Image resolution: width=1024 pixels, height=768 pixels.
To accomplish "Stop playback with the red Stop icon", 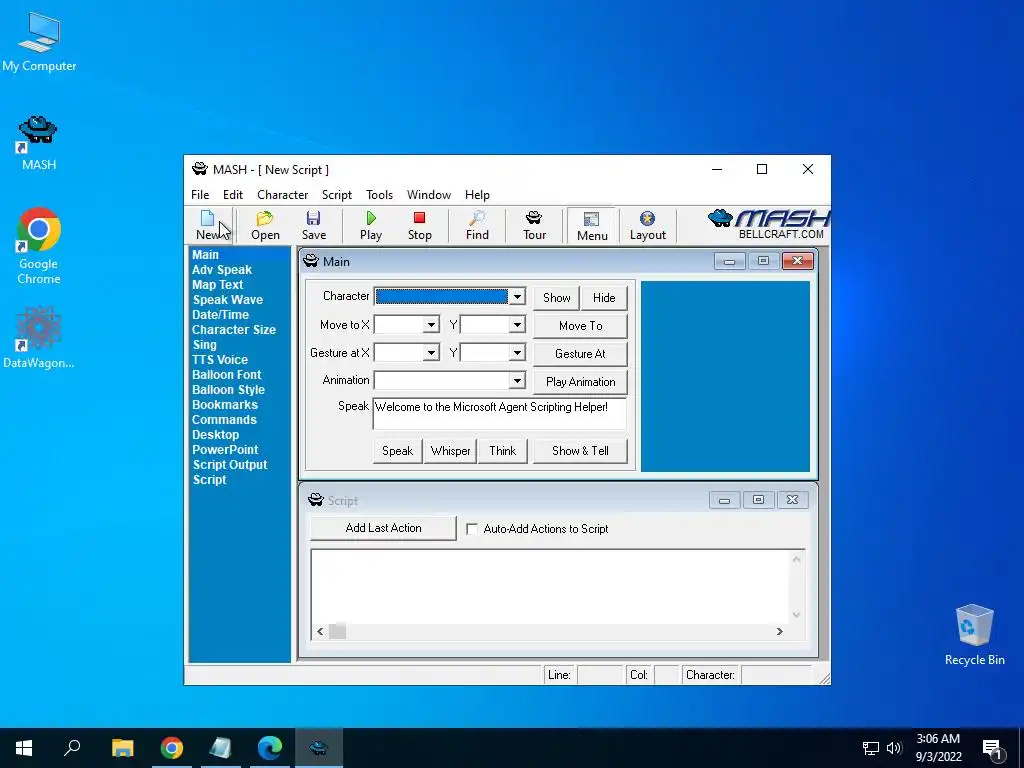I will (x=419, y=225).
